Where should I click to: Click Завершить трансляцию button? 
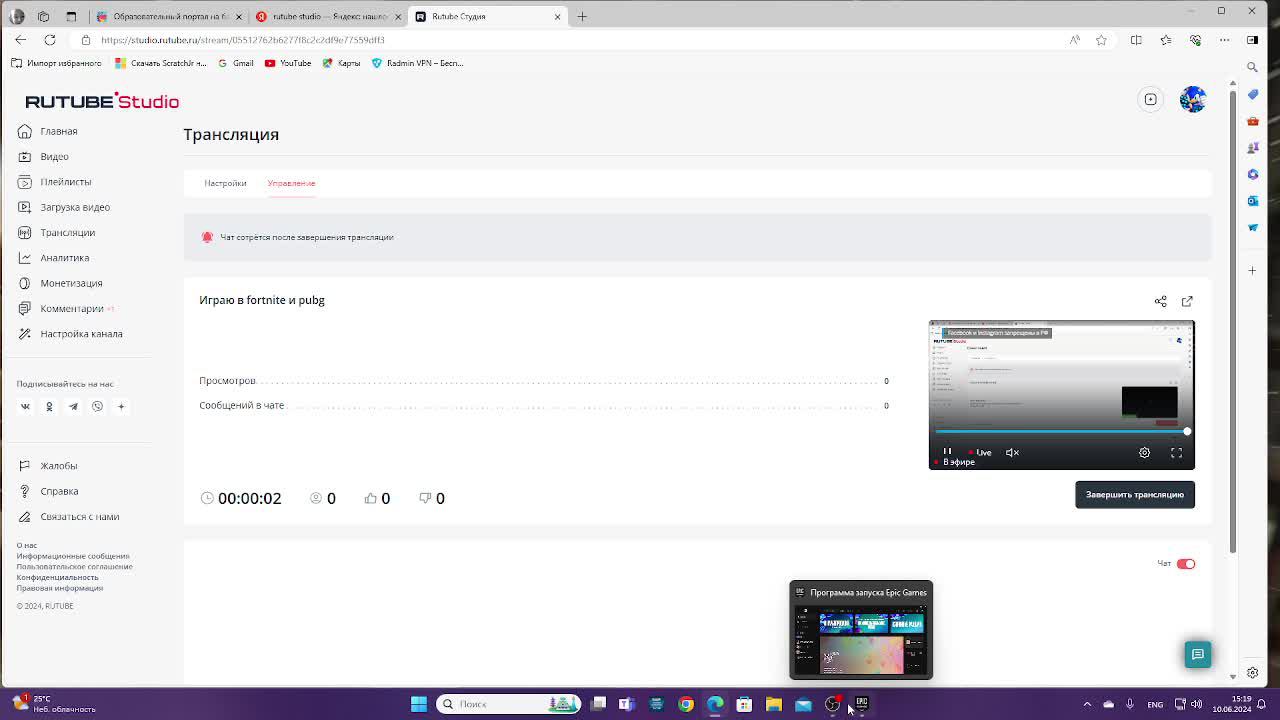[x=1134, y=495]
